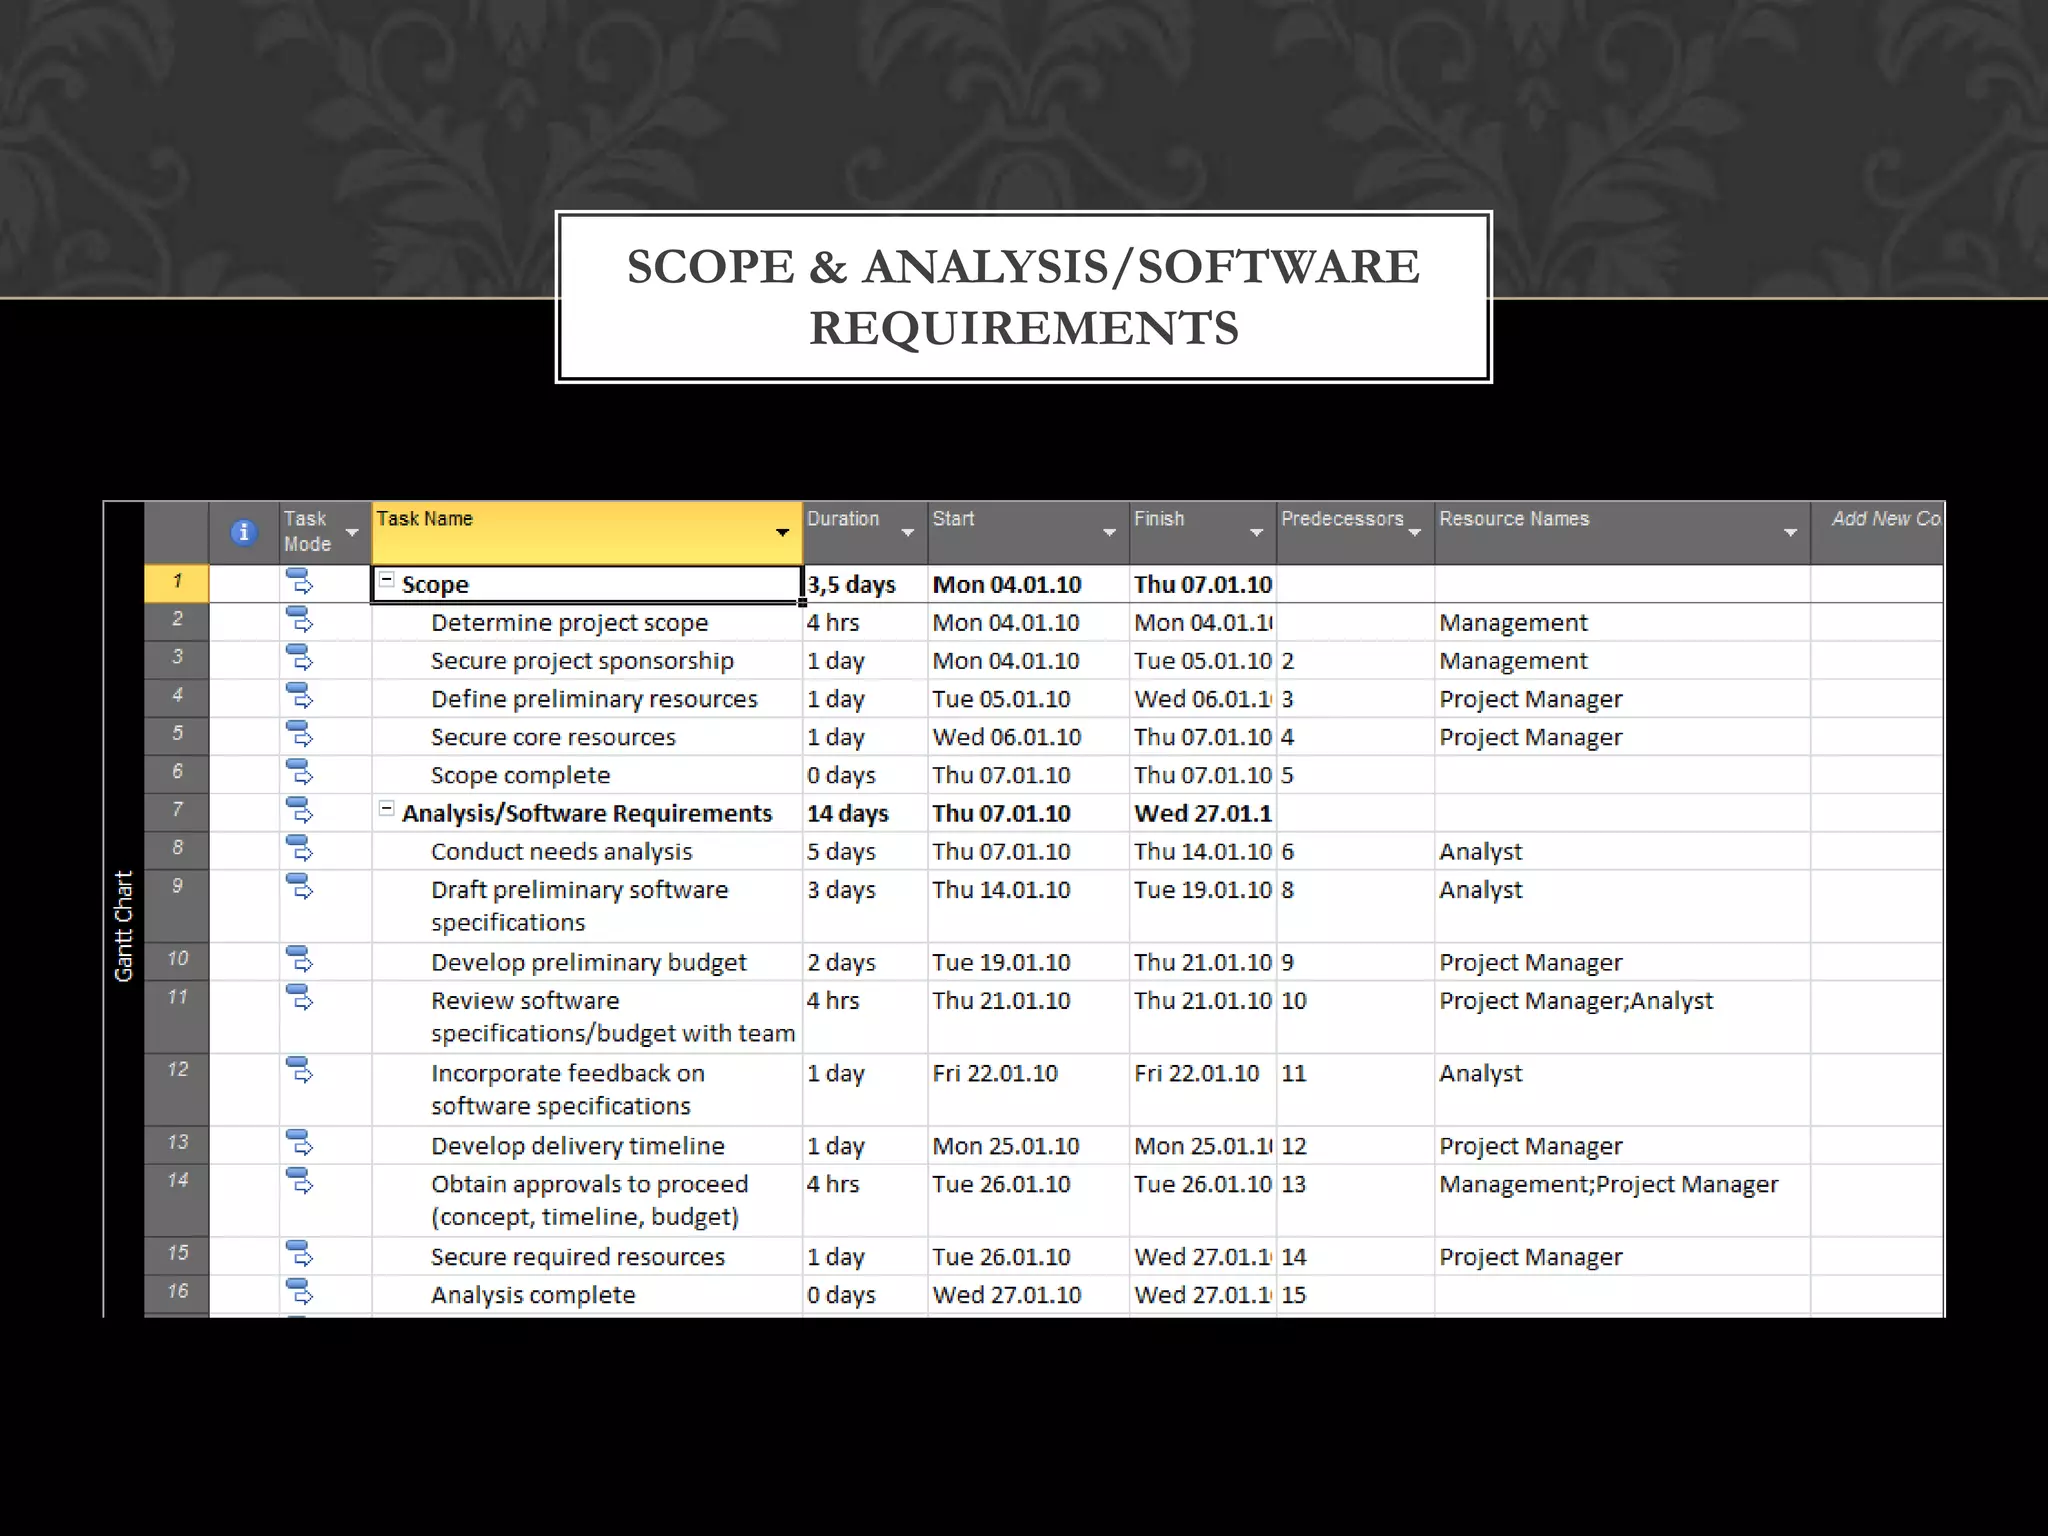Image resolution: width=2048 pixels, height=1536 pixels.
Task: Click predecessor '15' for Analysis complete
Action: point(1355,1294)
